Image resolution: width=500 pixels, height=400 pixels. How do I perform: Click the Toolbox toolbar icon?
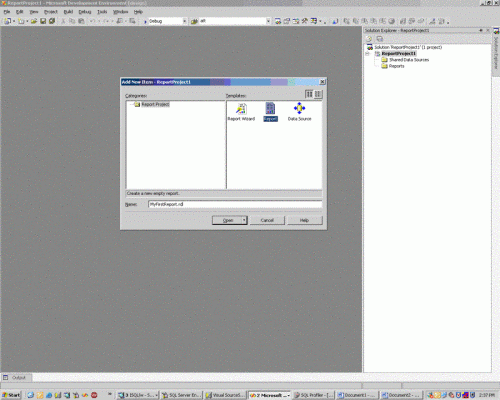(x=305, y=21)
